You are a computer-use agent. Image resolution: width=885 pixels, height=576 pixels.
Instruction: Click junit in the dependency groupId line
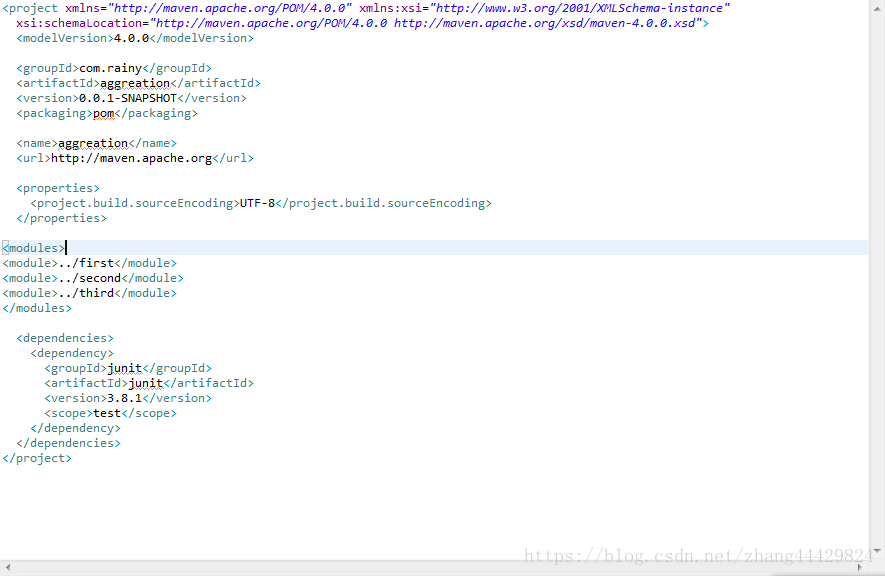(125, 368)
